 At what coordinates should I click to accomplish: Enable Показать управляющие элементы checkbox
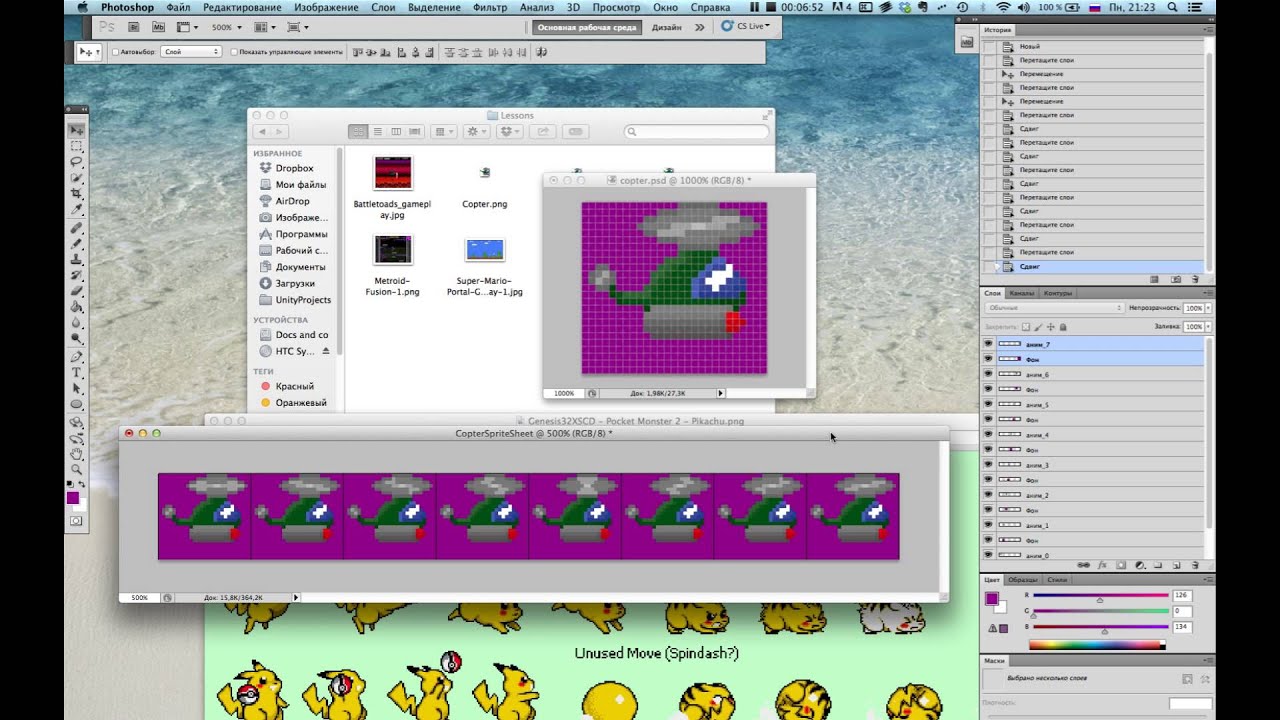[234, 52]
